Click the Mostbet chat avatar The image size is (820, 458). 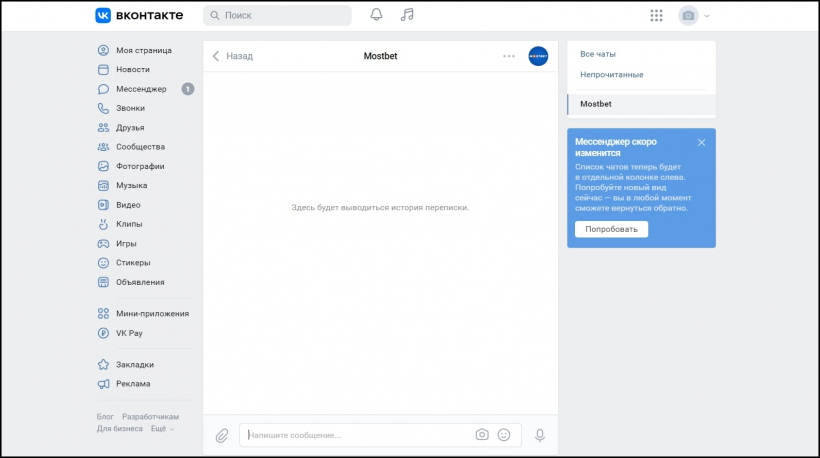[x=538, y=56]
